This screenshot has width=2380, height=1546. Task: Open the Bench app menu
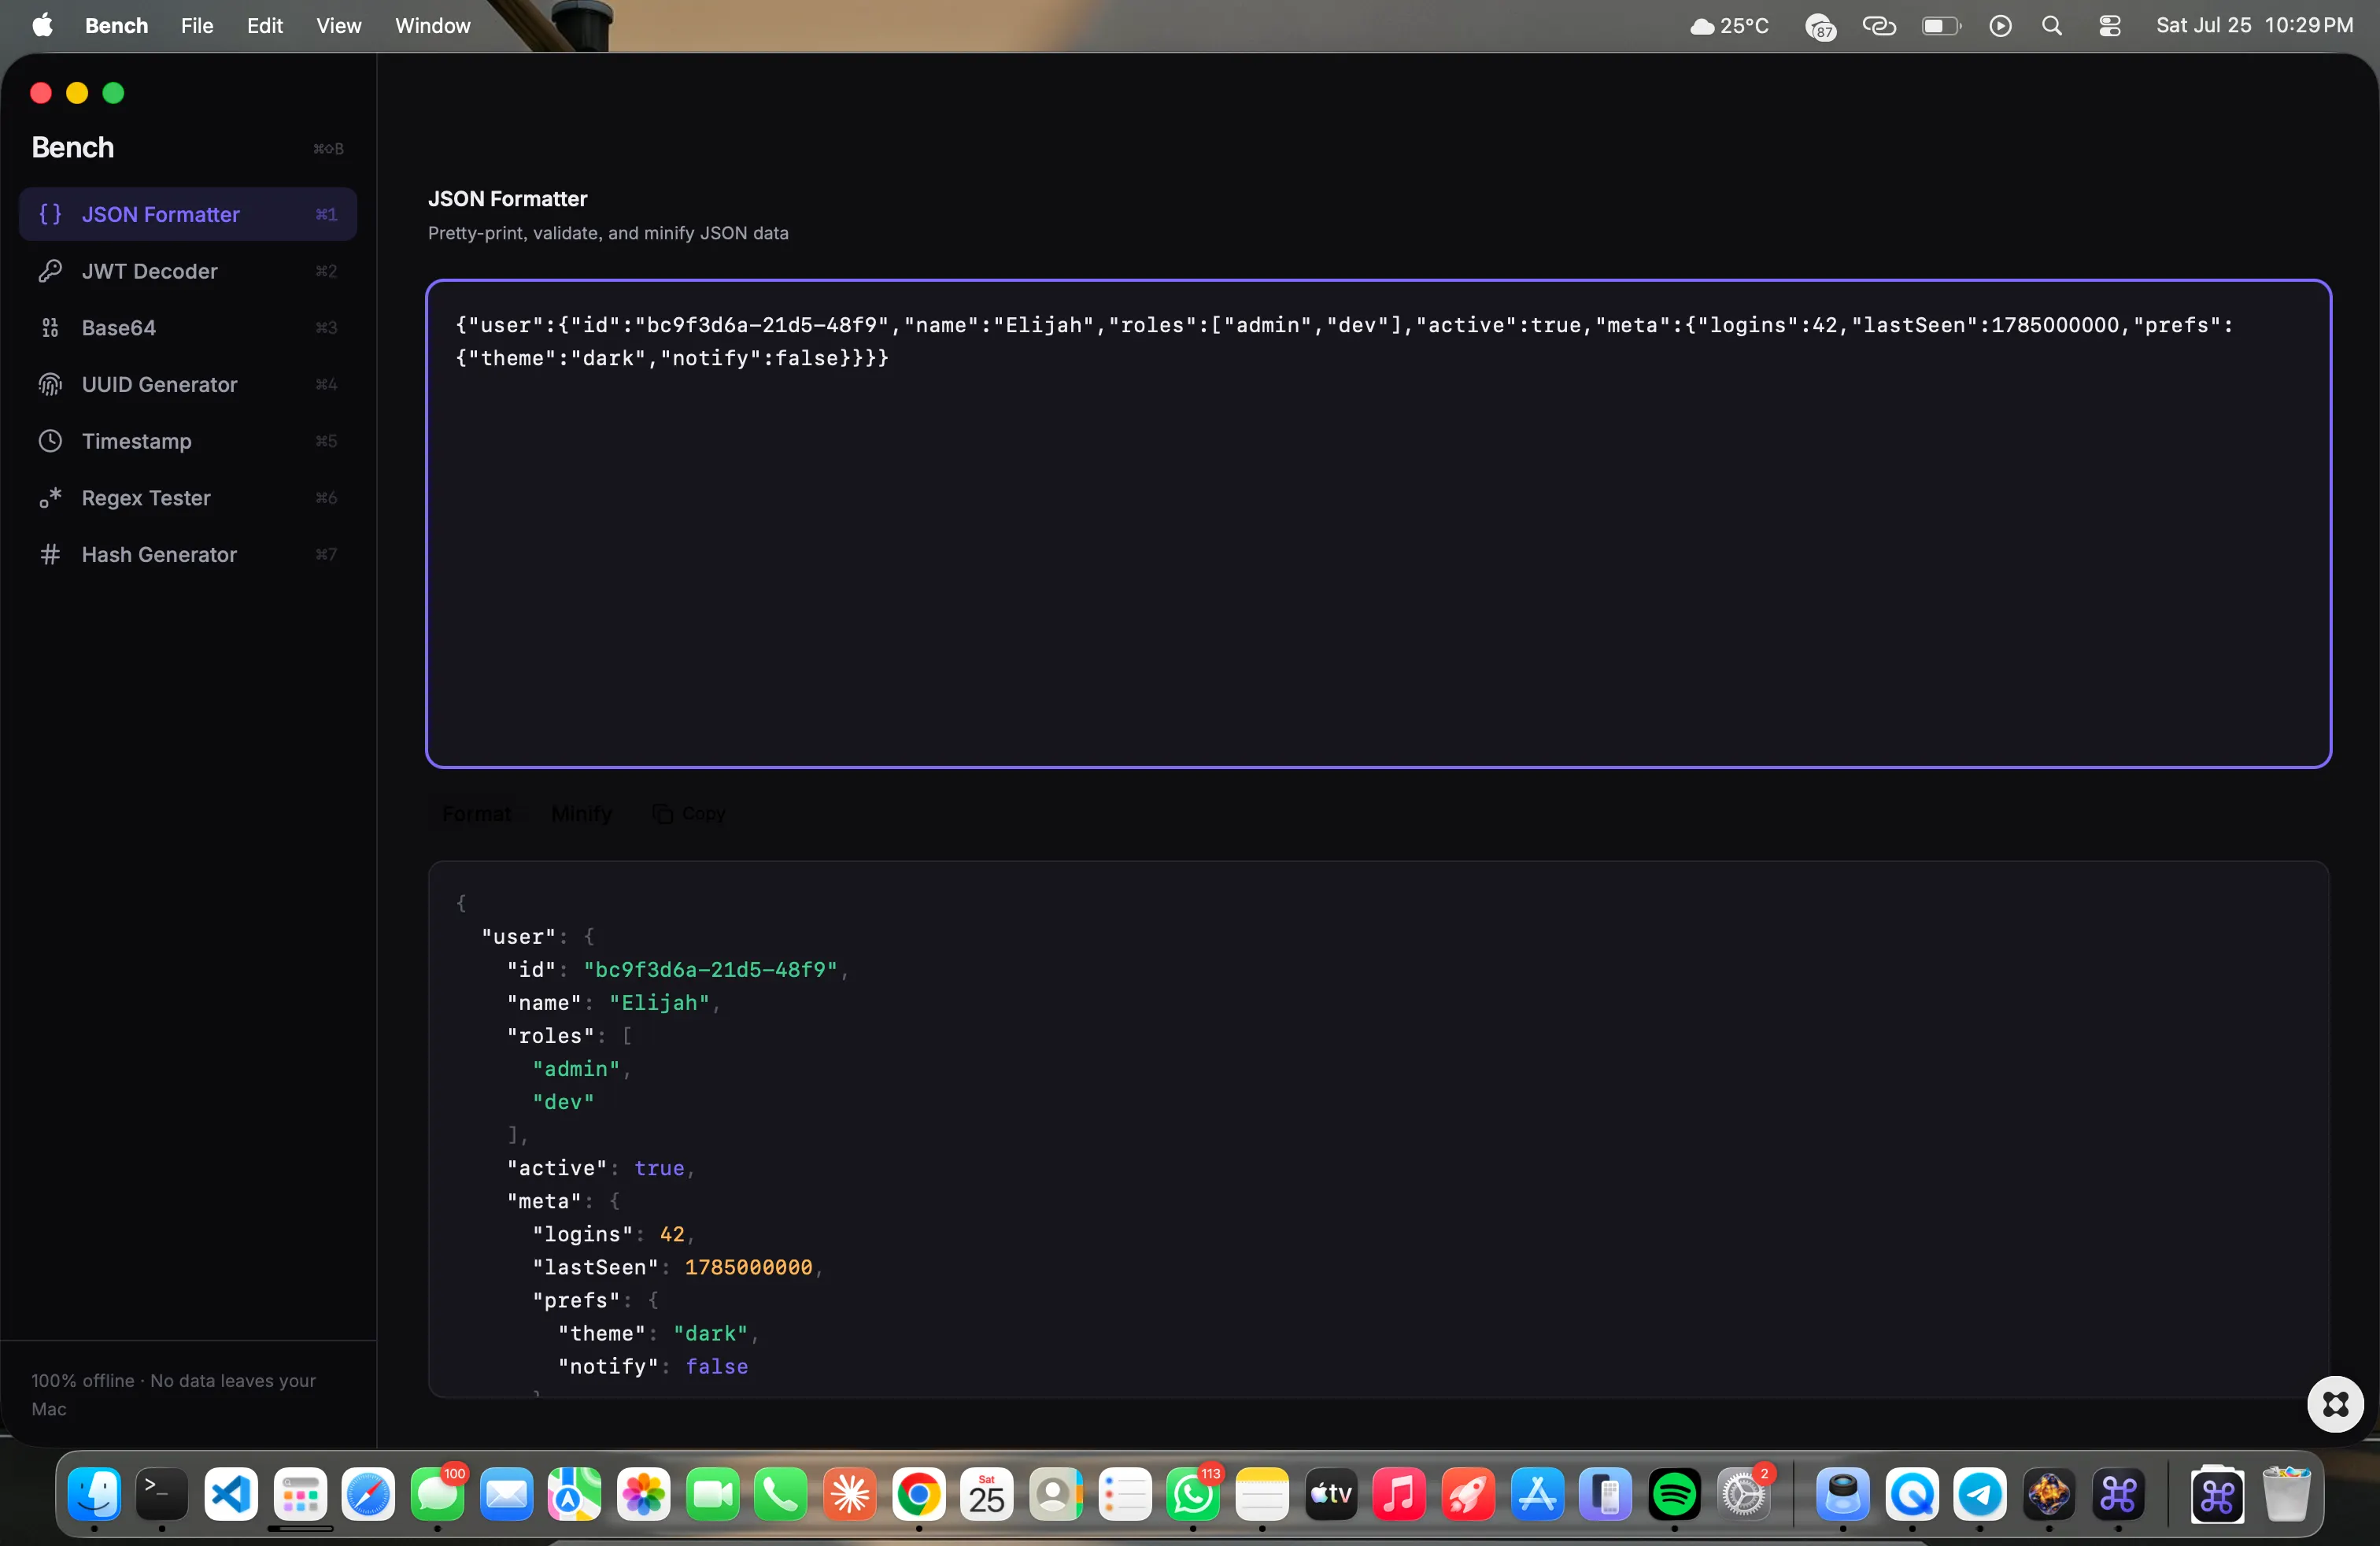click(x=116, y=26)
